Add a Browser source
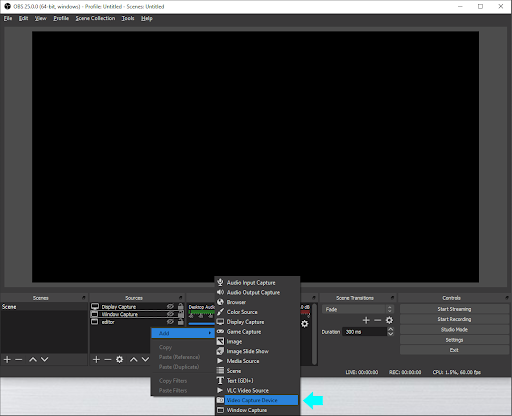Viewport: 512px width, 416px height. 257,302
